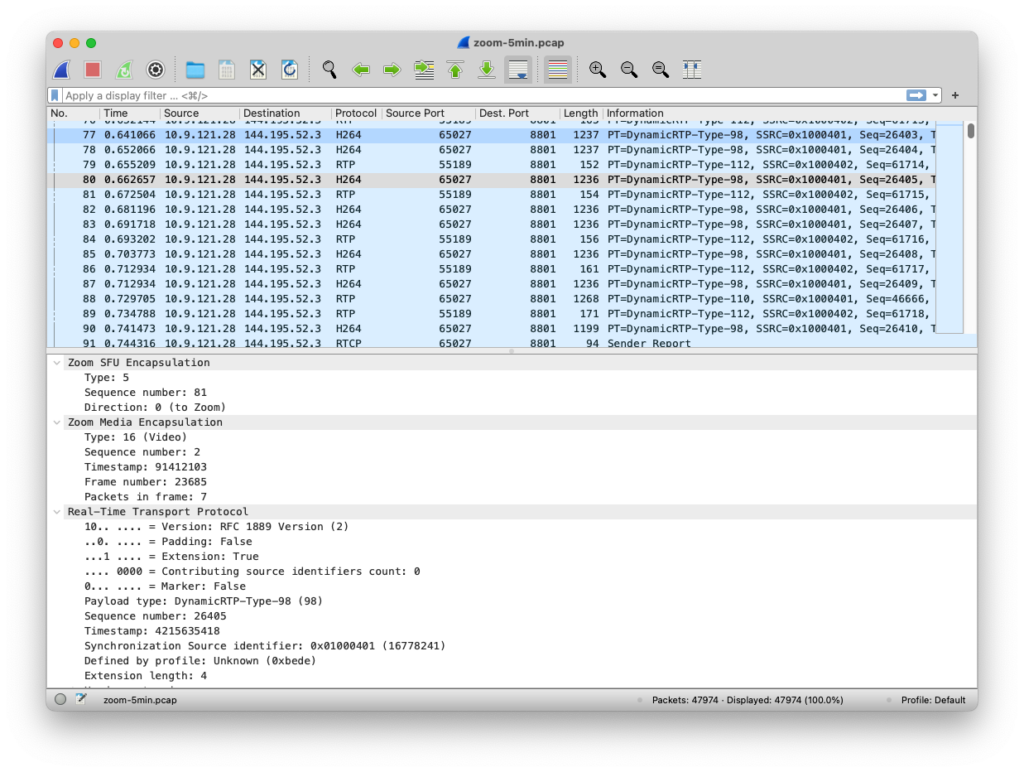The image size is (1024, 772).
Task: Go to specified packet icon
Action: [424, 69]
